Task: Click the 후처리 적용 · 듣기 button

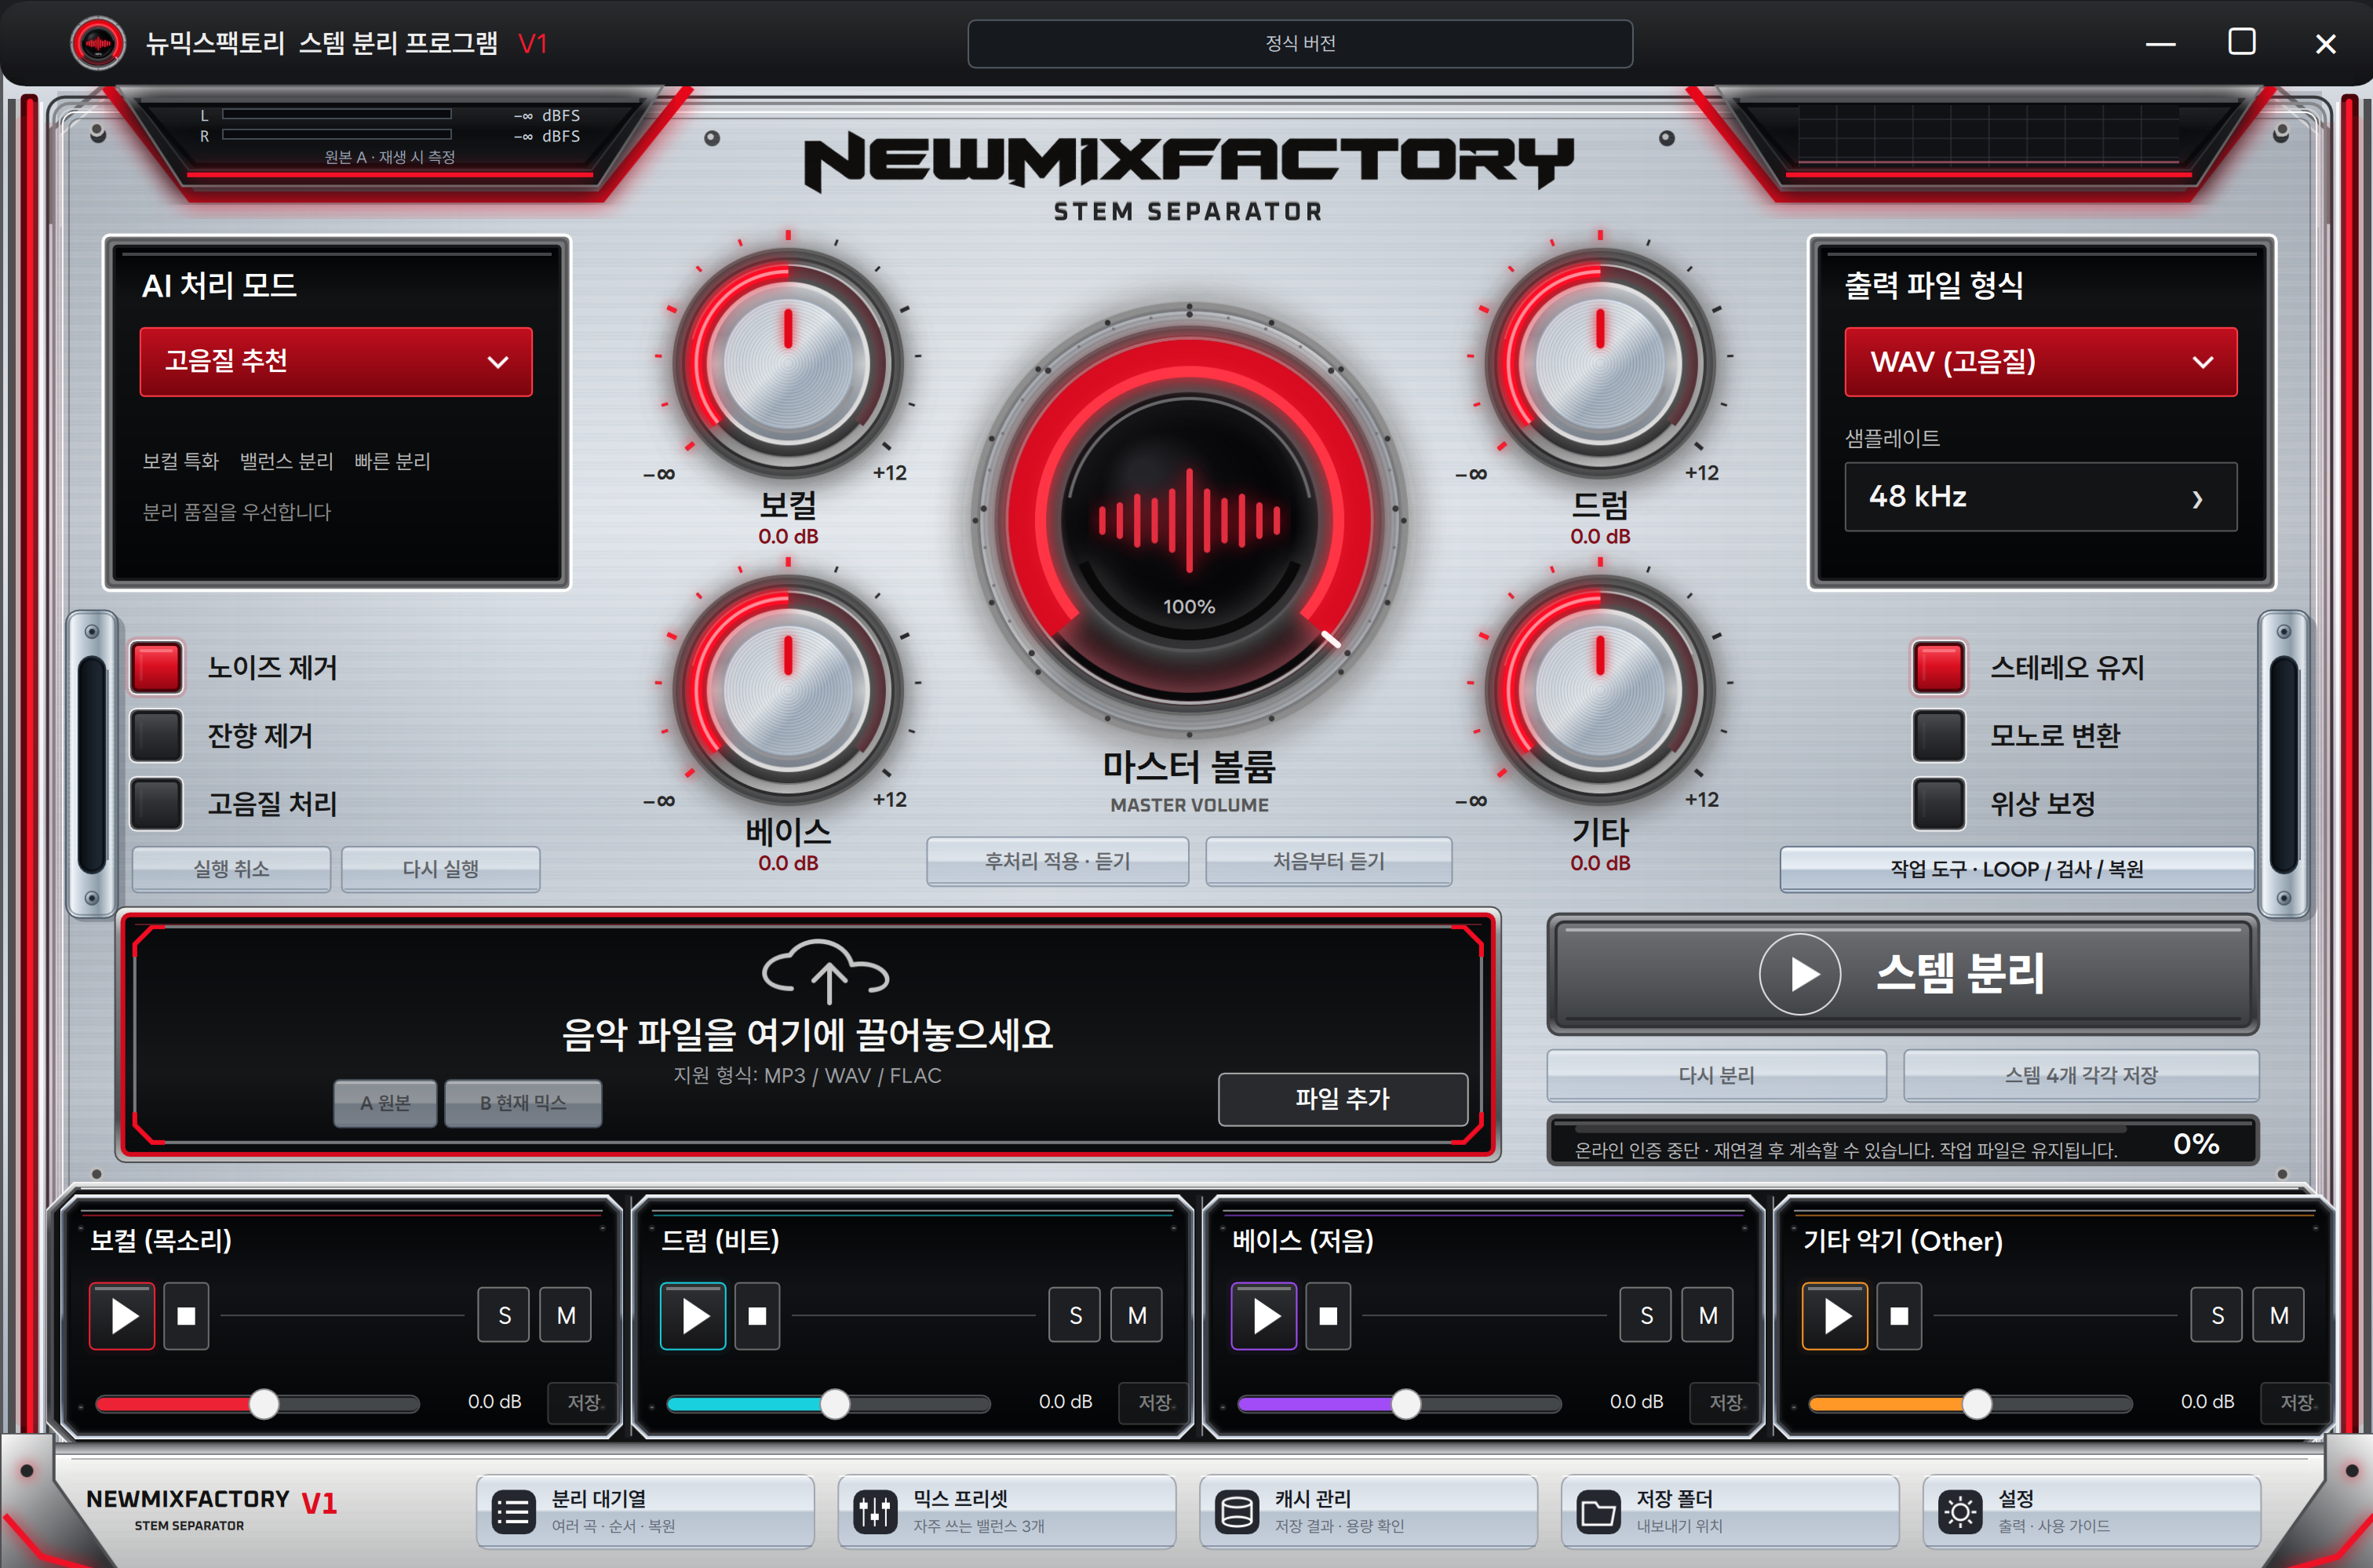Action: [x=1058, y=861]
